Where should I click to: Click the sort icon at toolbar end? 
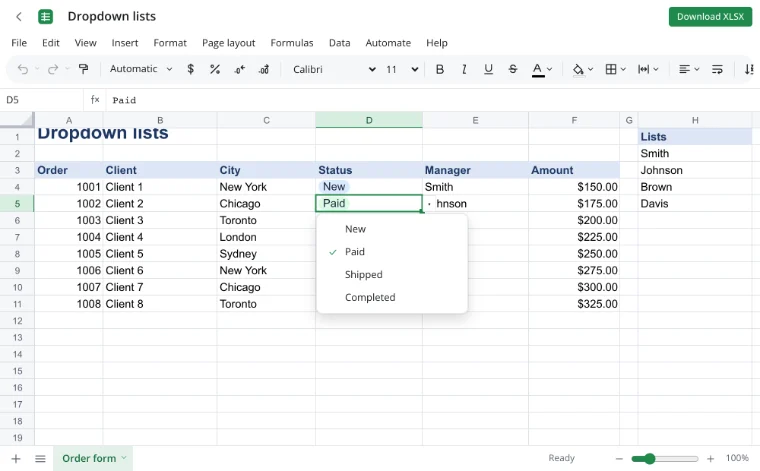tap(749, 69)
